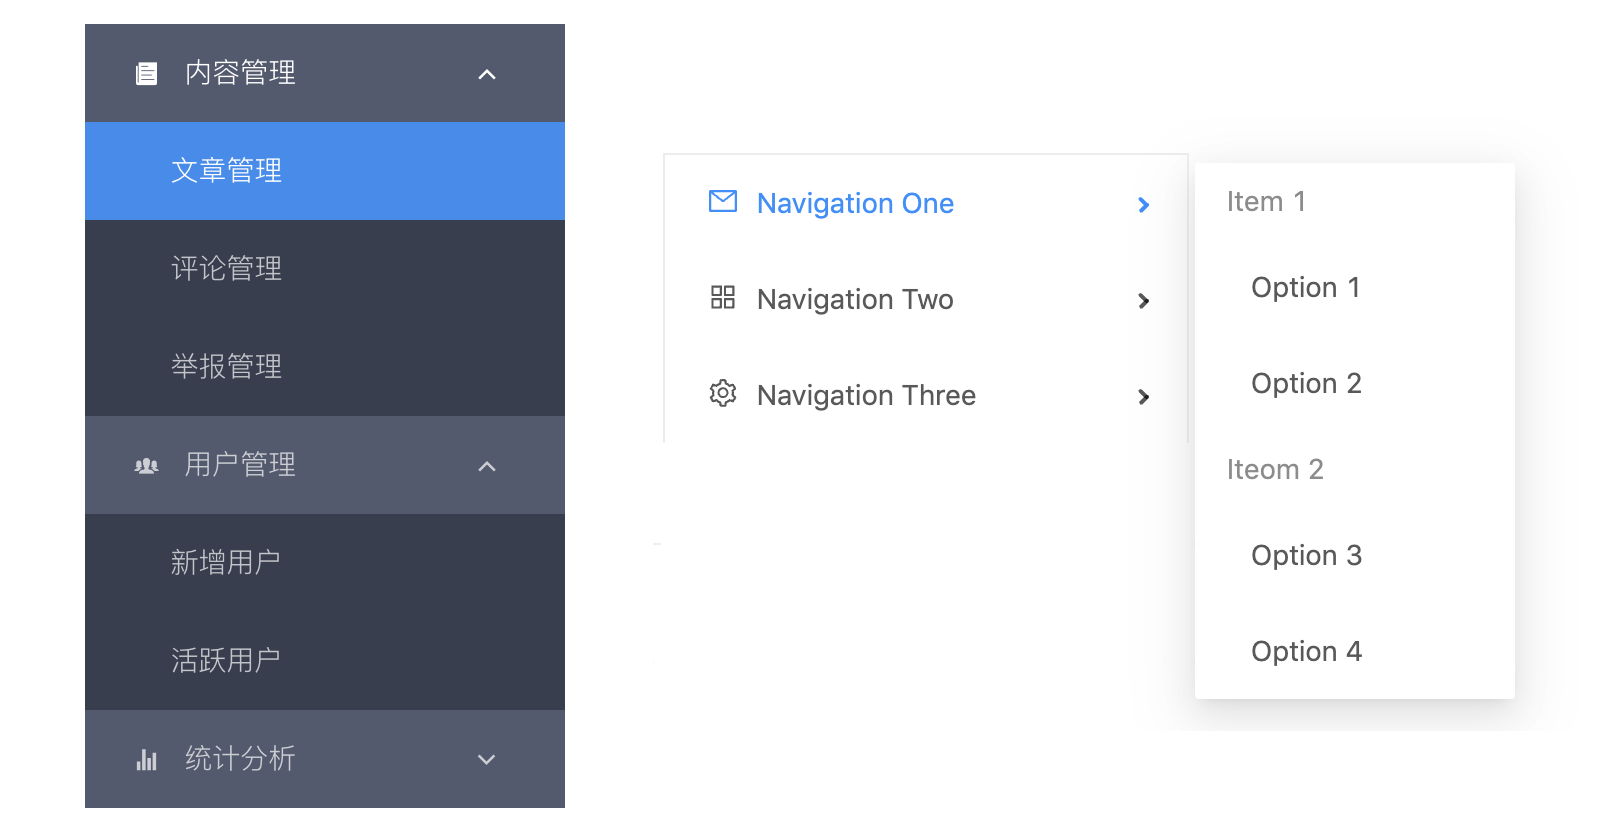The height and width of the screenshot is (840, 1600).
Task: Pick Option 4 from the flyout menu
Action: pos(1306,652)
